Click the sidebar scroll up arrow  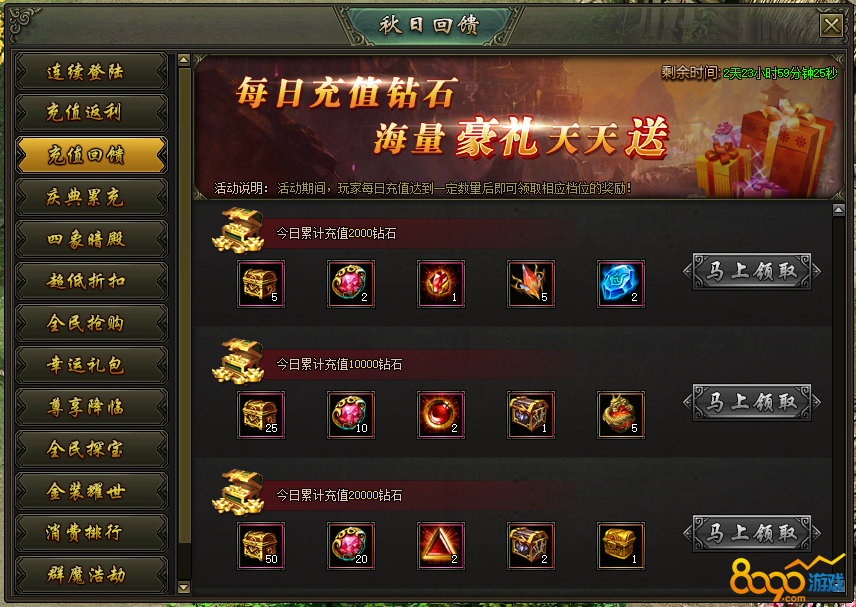pos(184,59)
